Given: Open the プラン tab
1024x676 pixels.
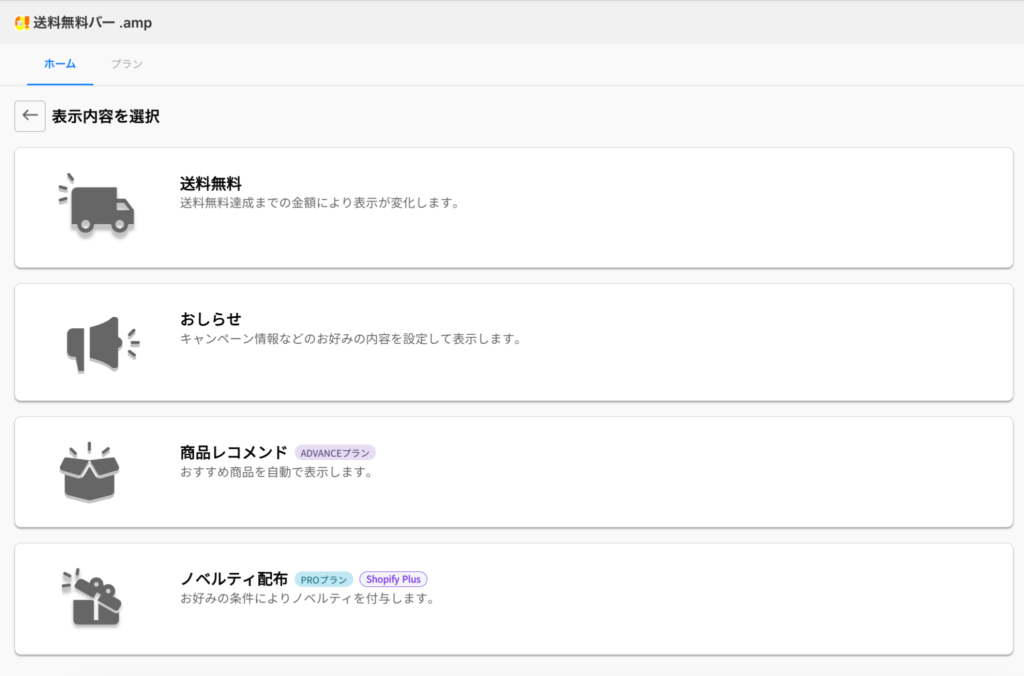Looking at the screenshot, I should tap(127, 64).
